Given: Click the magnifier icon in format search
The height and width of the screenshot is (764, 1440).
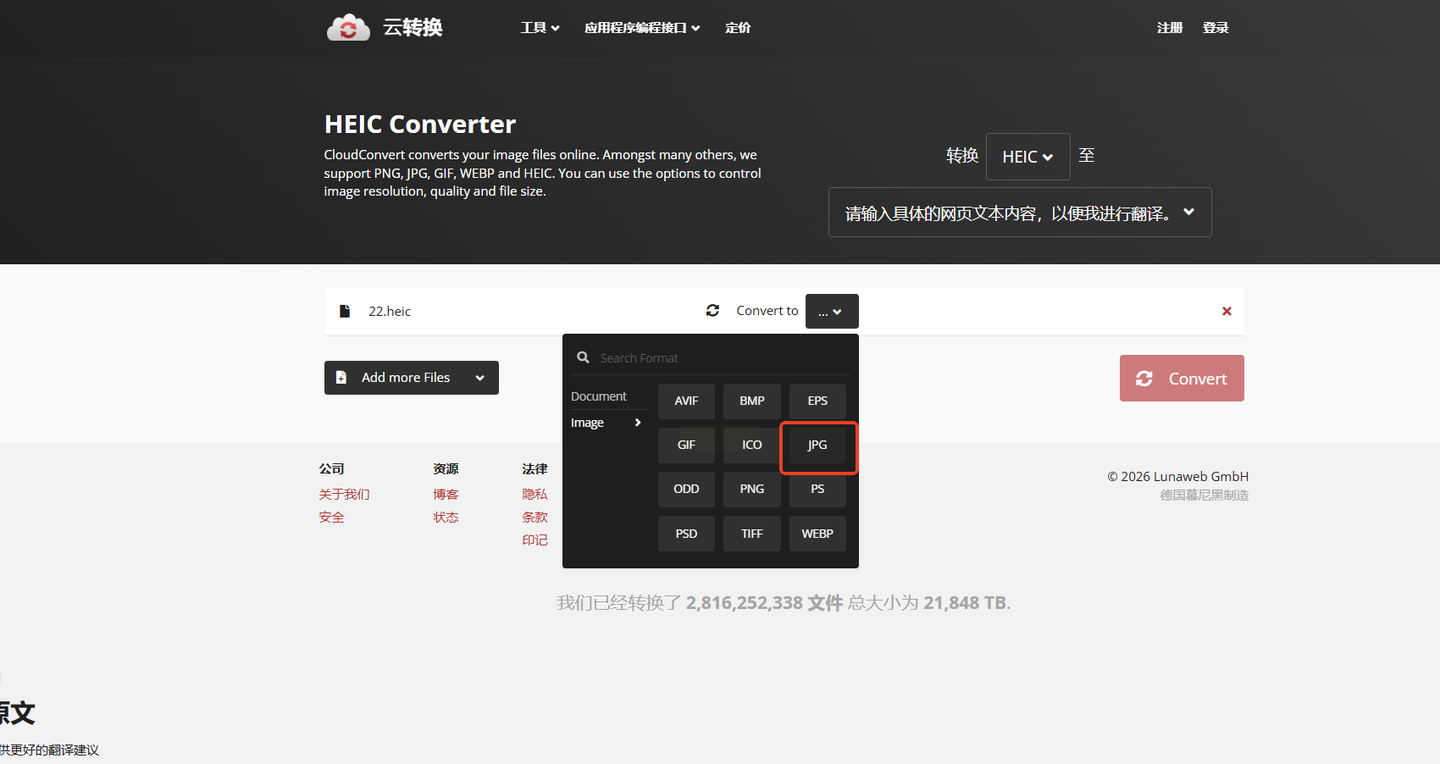Looking at the screenshot, I should [583, 357].
